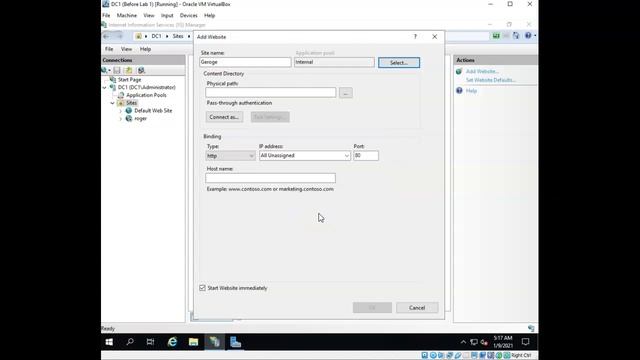Open the Action Center notification icon

pos(525,342)
